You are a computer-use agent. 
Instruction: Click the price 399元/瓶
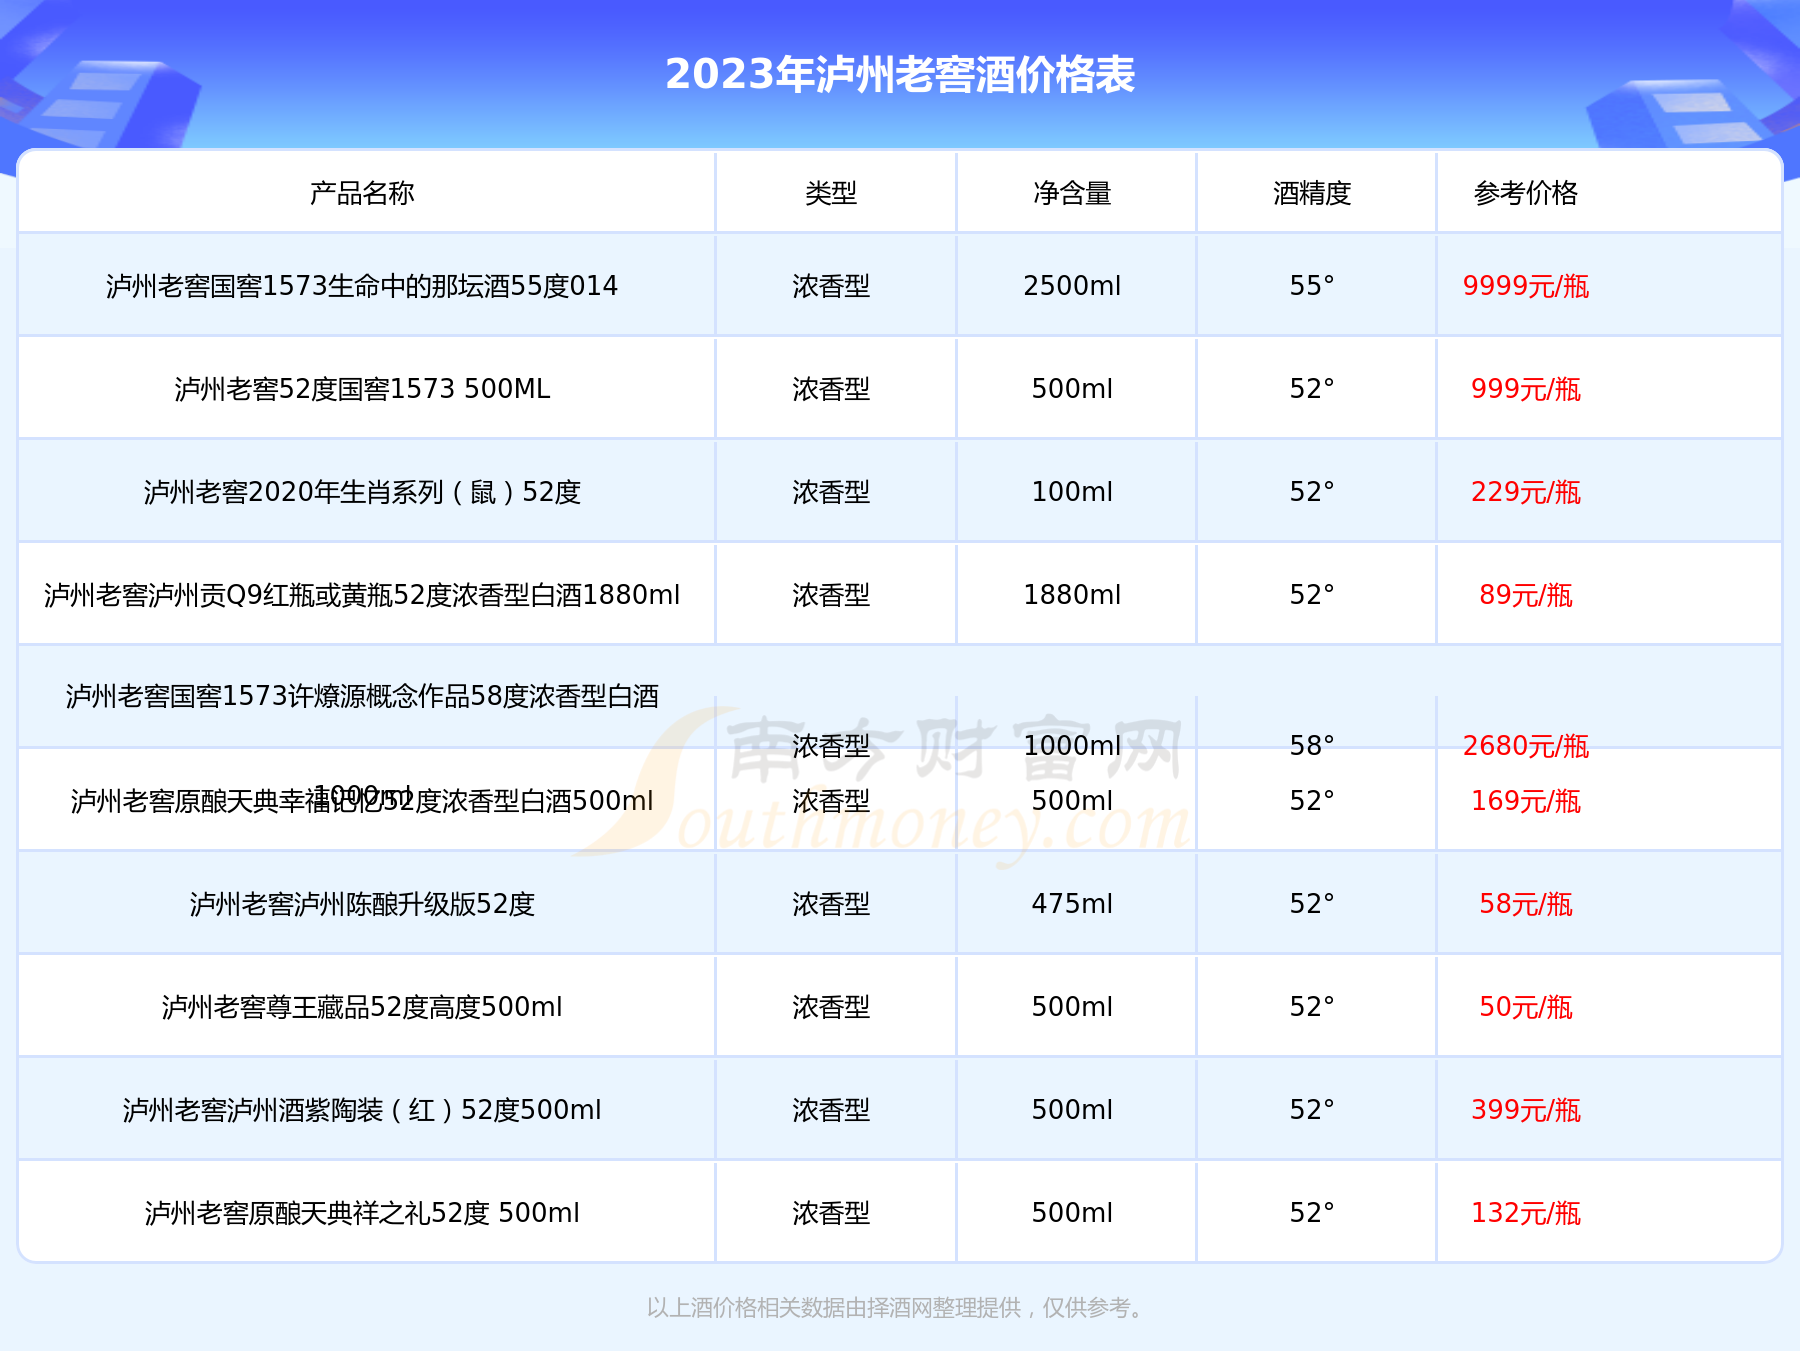1526,1110
